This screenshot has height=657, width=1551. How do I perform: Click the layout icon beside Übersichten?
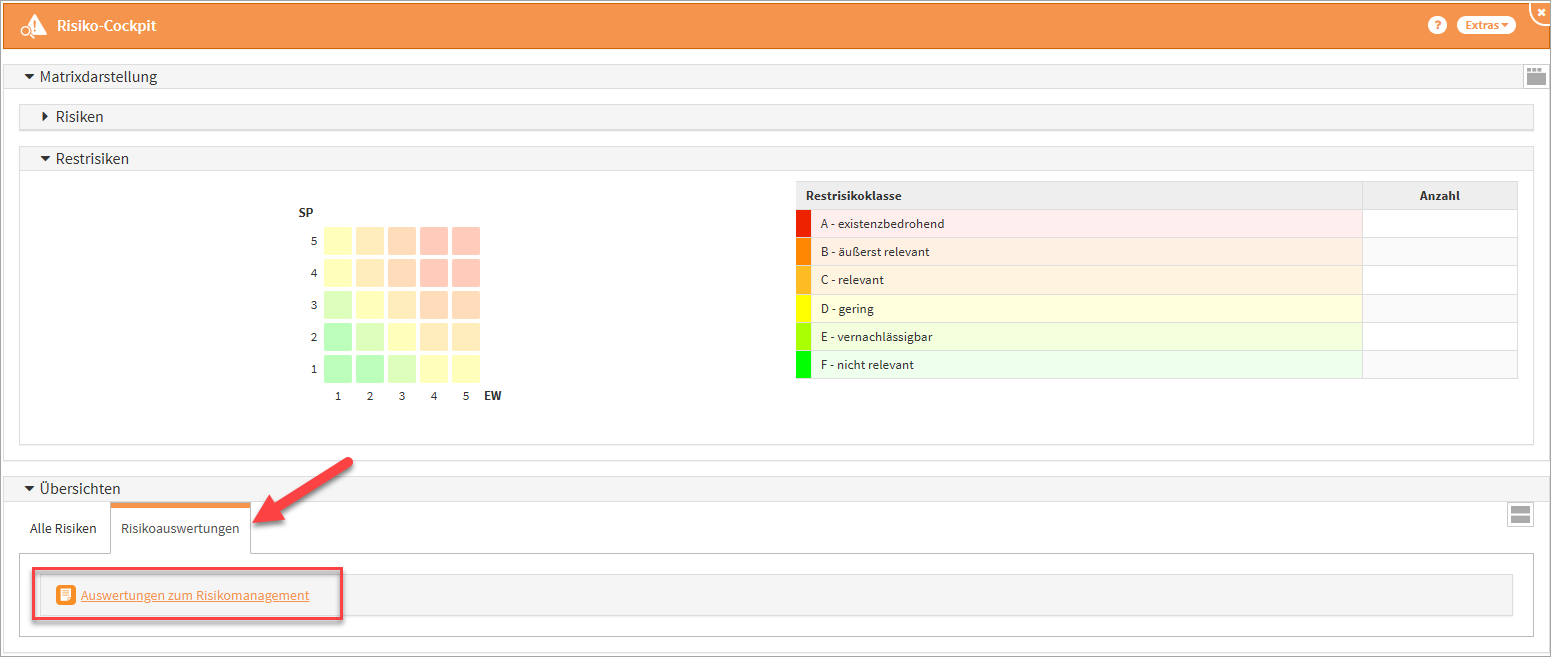(x=1520, y=515)
